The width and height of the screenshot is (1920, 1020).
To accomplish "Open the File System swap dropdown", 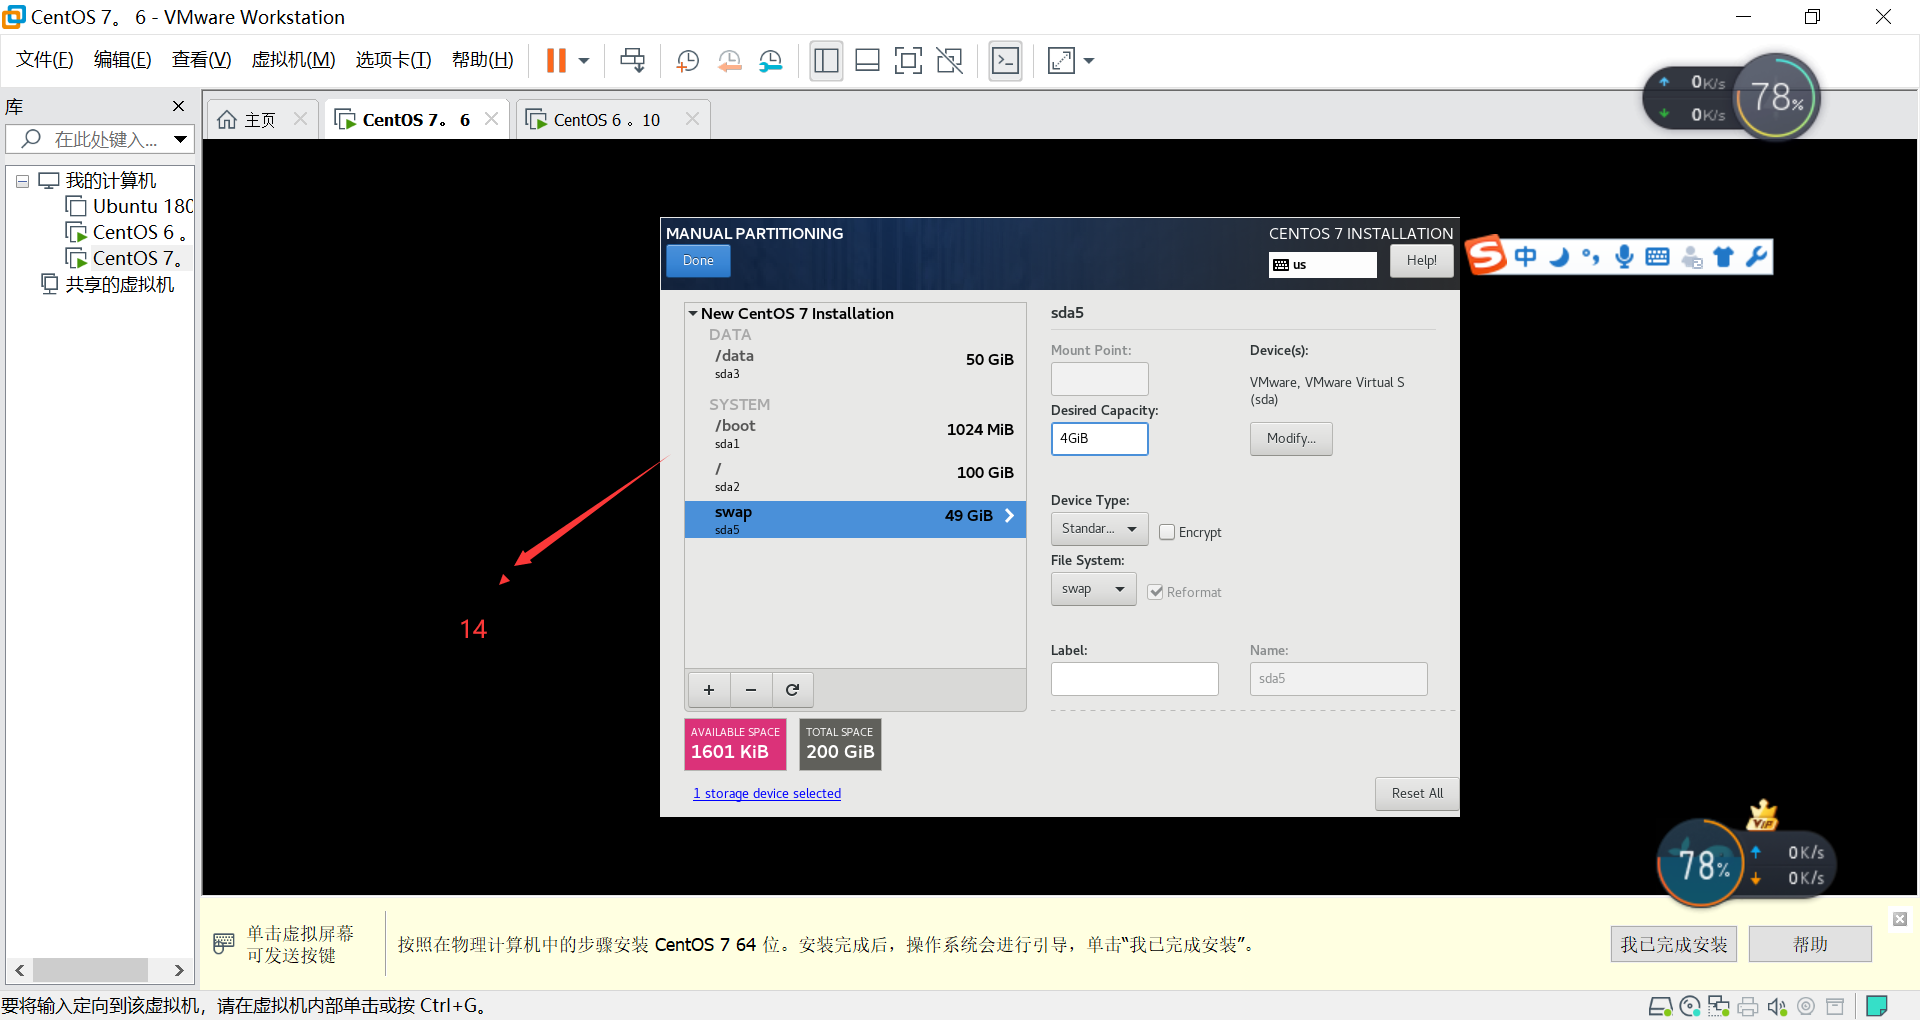I will tap(1093, 589).
